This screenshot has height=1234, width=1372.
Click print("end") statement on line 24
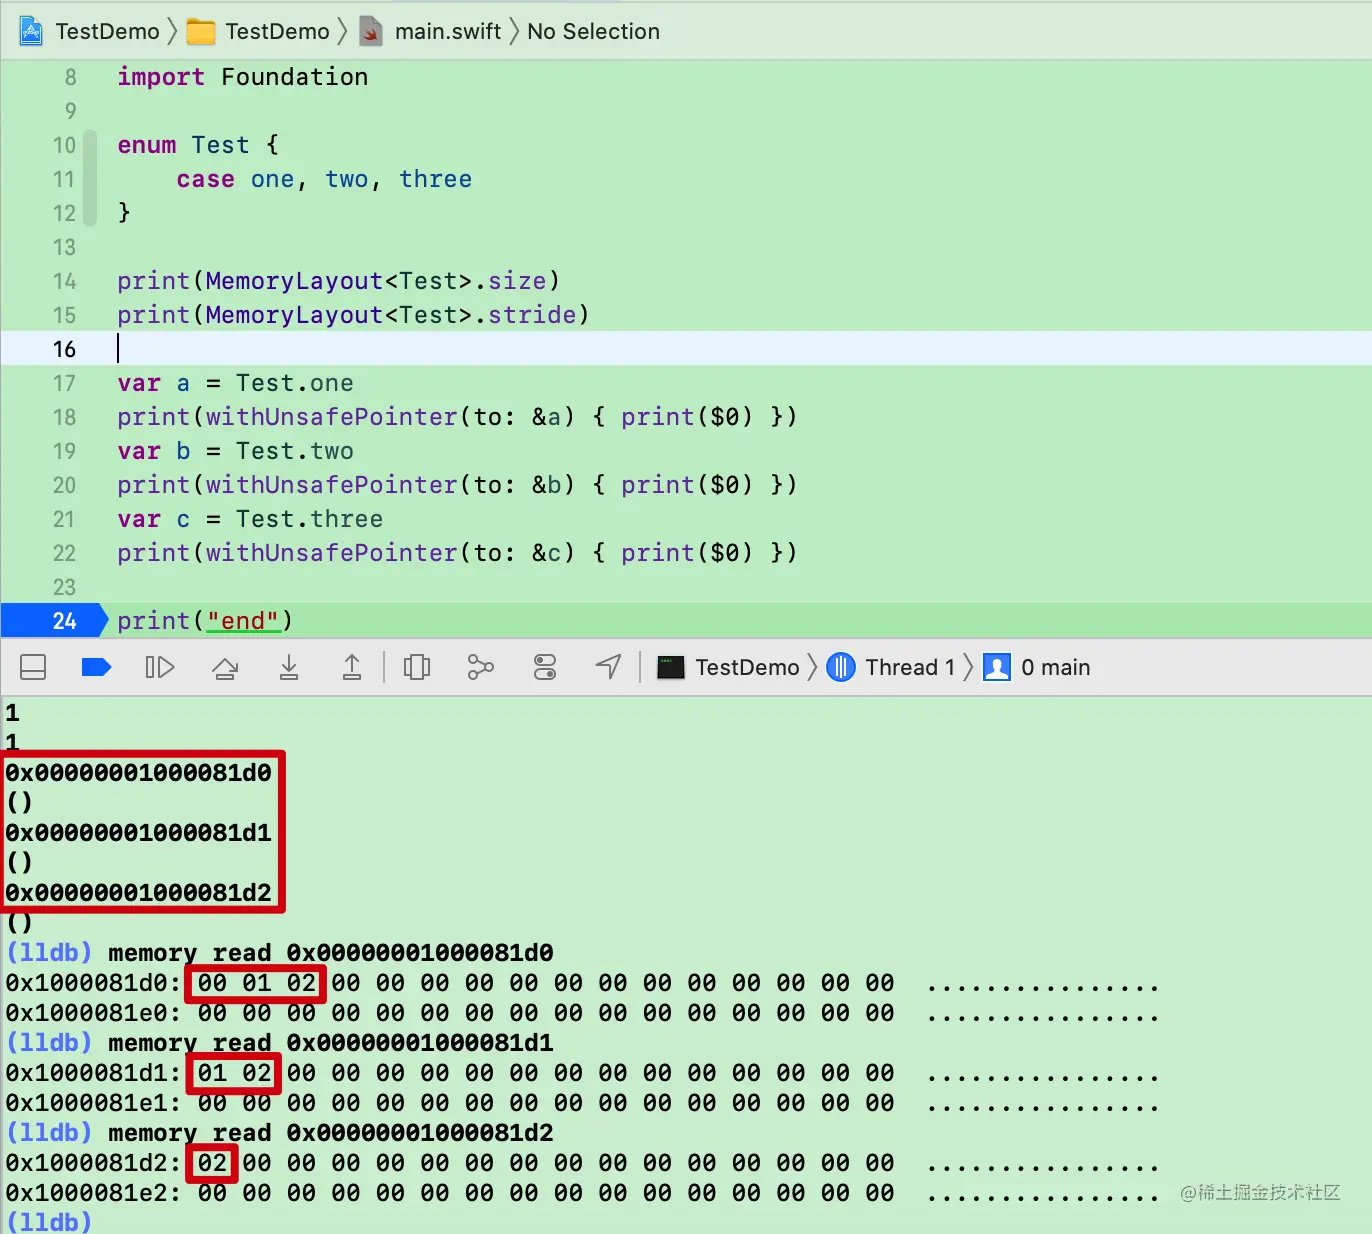click(x=205, y=621)
